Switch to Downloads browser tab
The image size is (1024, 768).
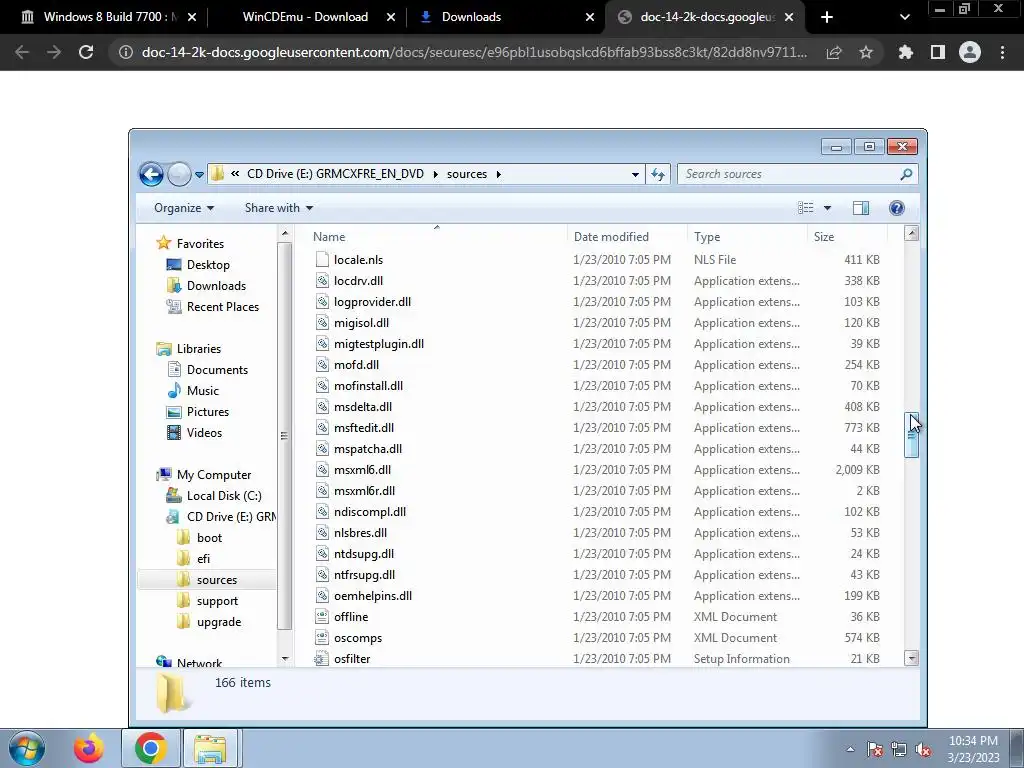(506, 17)
